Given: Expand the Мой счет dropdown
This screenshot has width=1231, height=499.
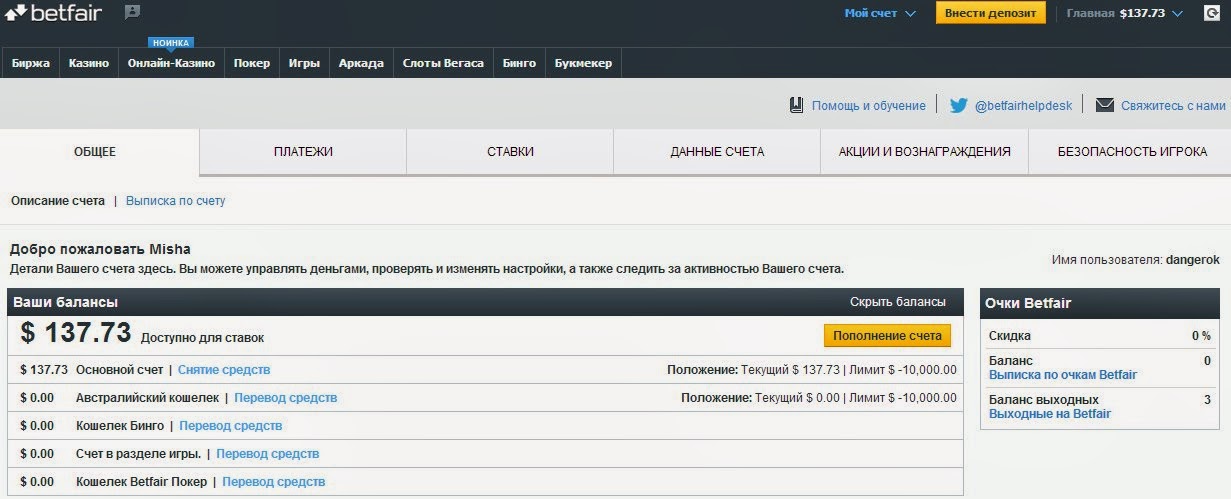Looking at the screenshot, I should coord(879,14).
